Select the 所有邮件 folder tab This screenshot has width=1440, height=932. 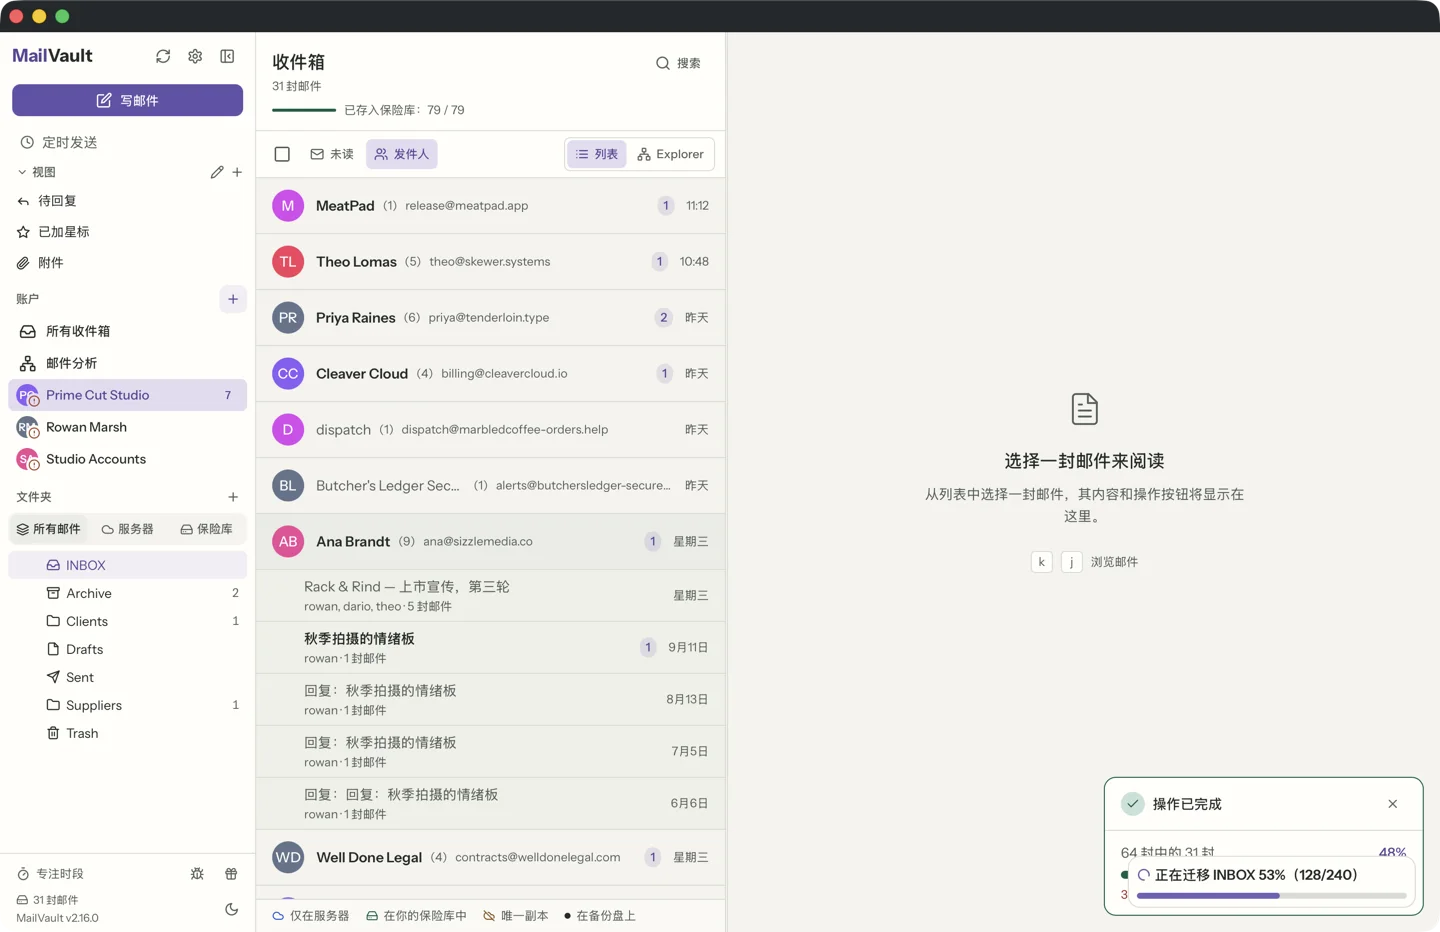pos(48,529)
